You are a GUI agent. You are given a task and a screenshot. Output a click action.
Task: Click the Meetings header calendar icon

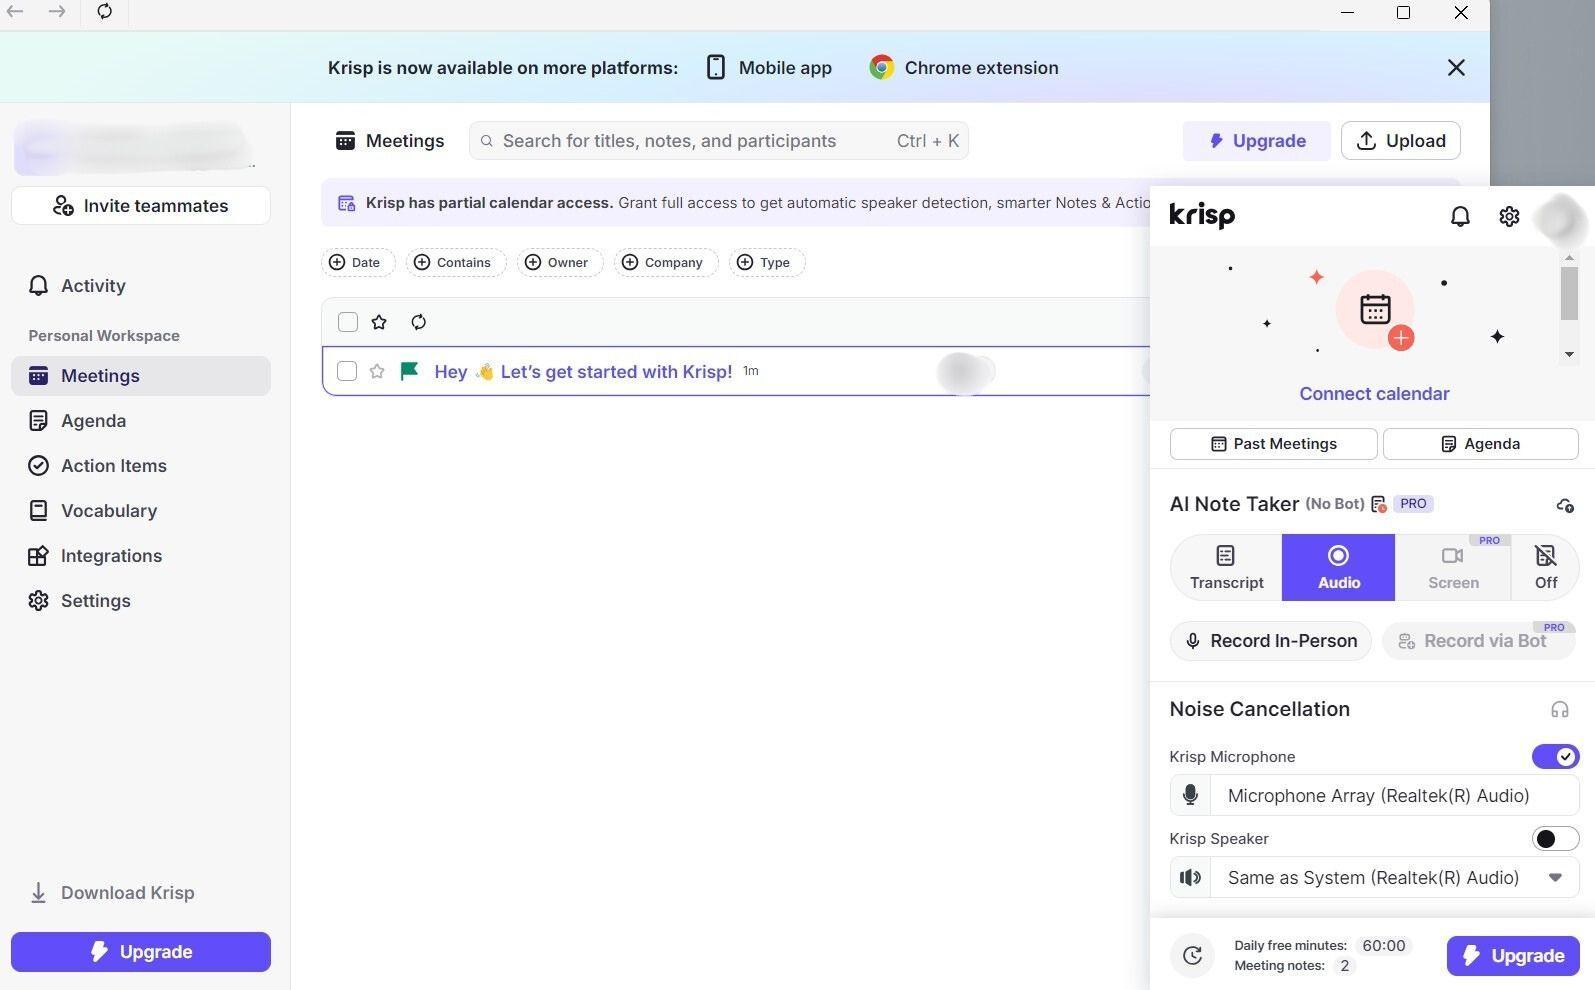(345, 141)
